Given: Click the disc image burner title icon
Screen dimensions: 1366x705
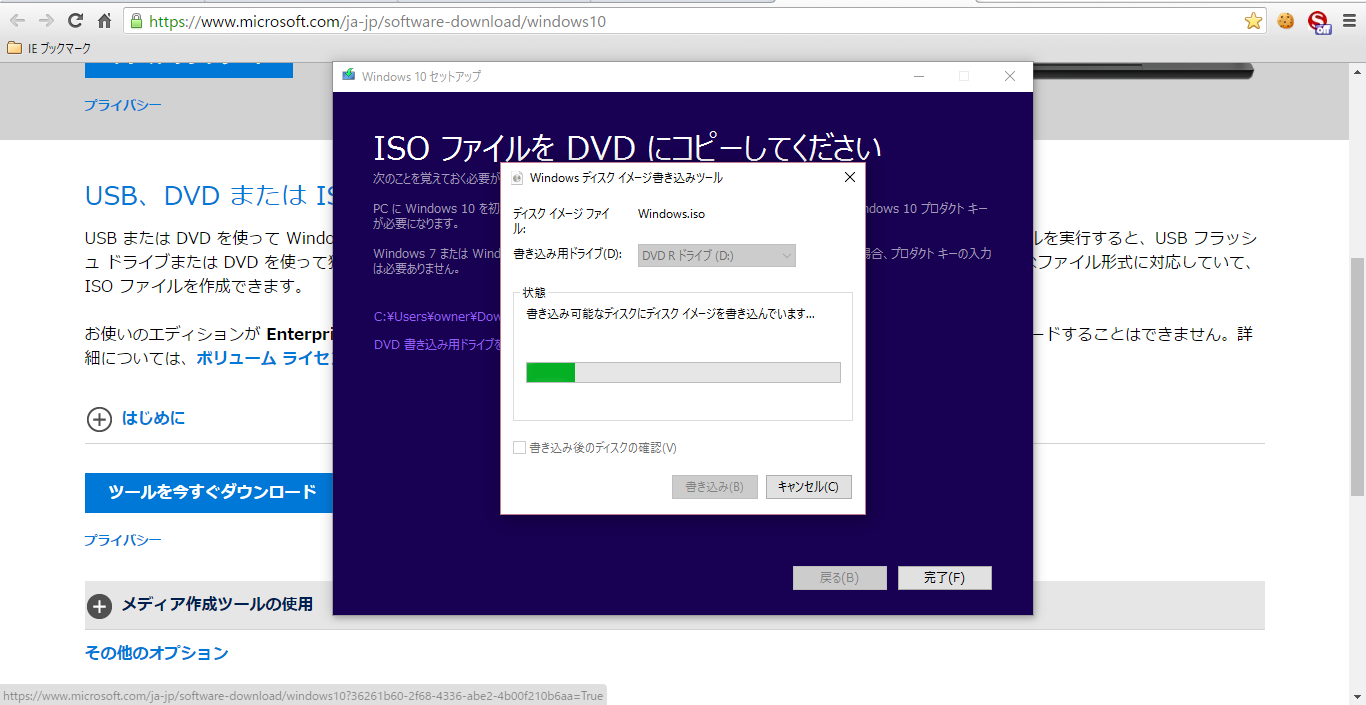Looking at the screenshot, I should [517, 178].
